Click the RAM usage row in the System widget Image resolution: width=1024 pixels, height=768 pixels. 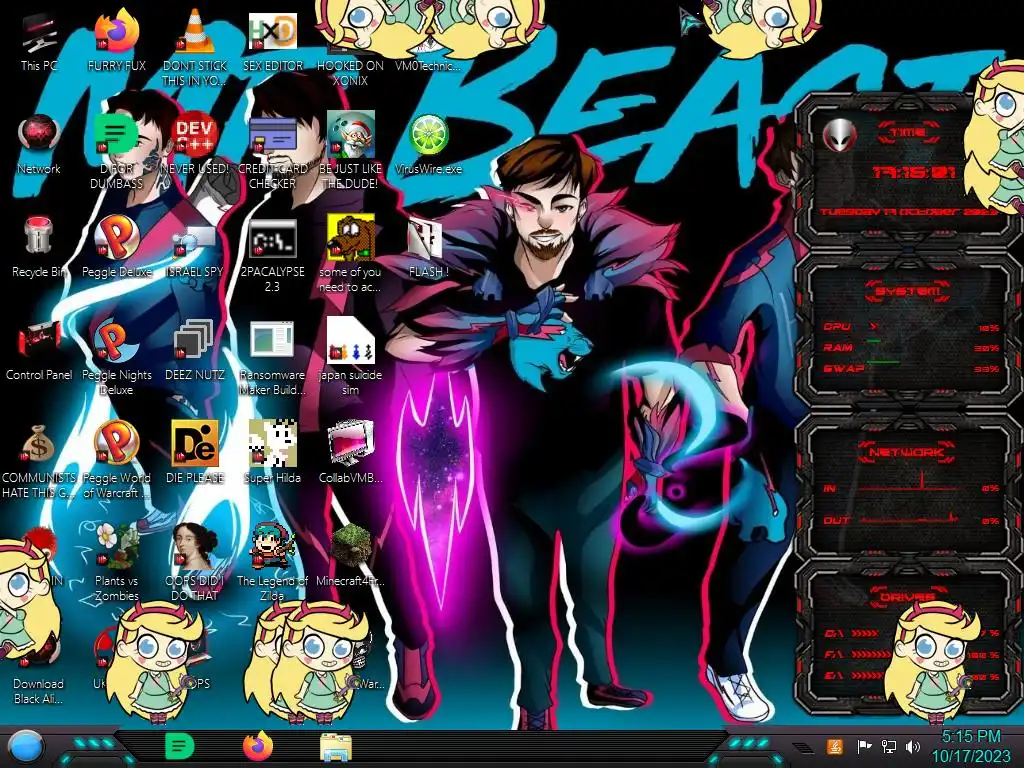click(x=911, y=347)
